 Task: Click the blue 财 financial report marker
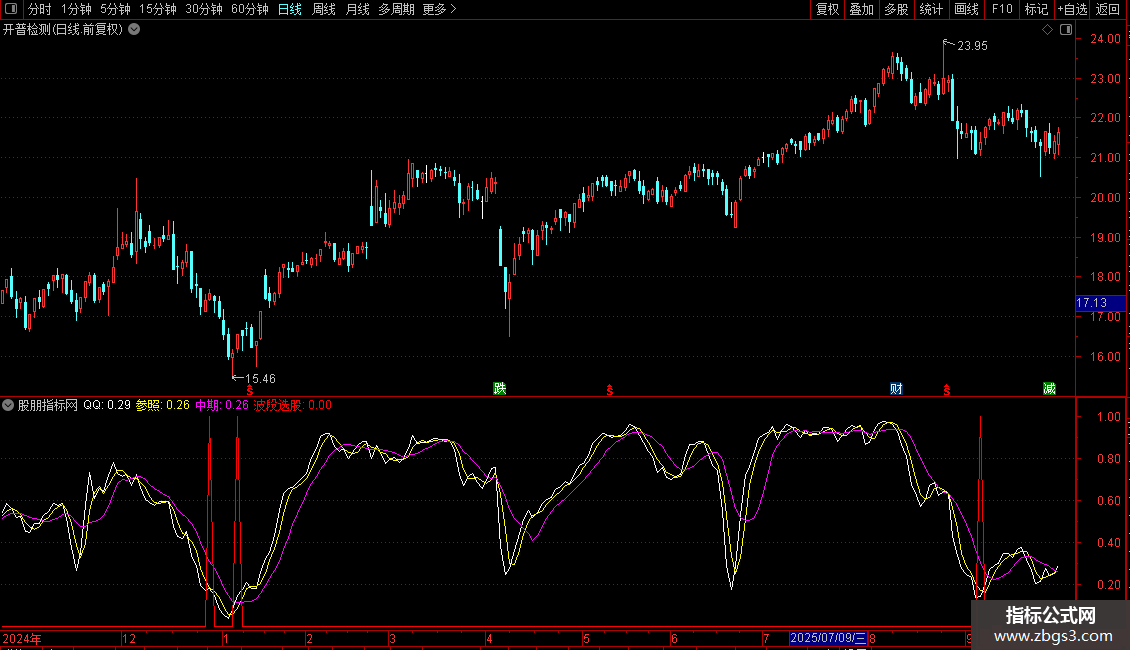897,388
